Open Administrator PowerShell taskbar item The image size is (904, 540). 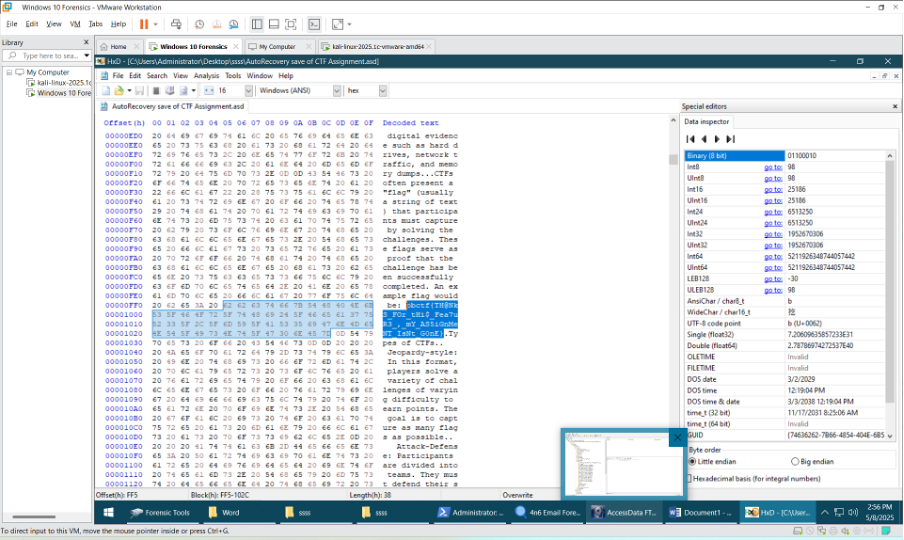pyautogui.click(x=470, y=512)
